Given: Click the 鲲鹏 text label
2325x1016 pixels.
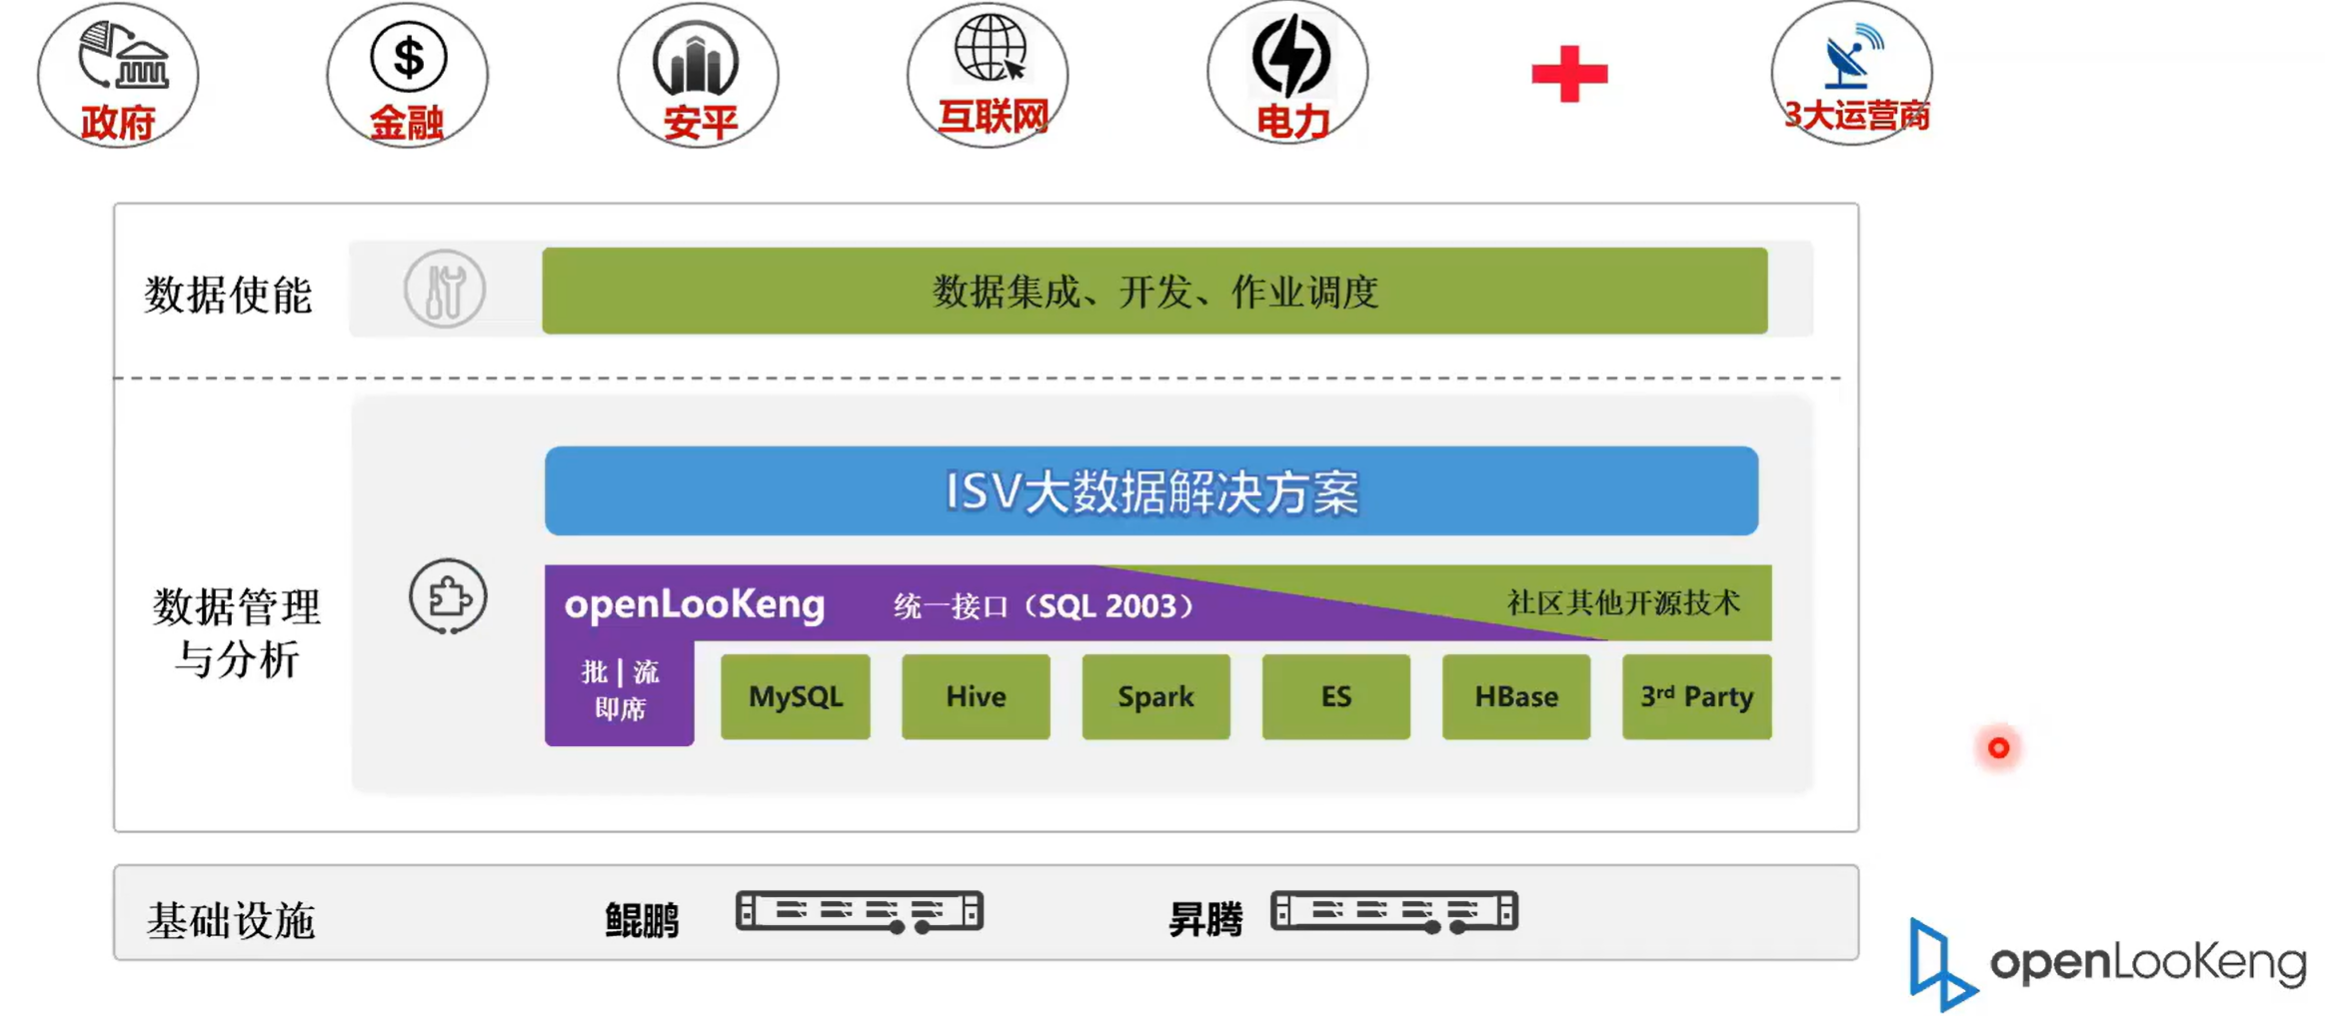Looking at the screenshot, I should tap(642, 919).
